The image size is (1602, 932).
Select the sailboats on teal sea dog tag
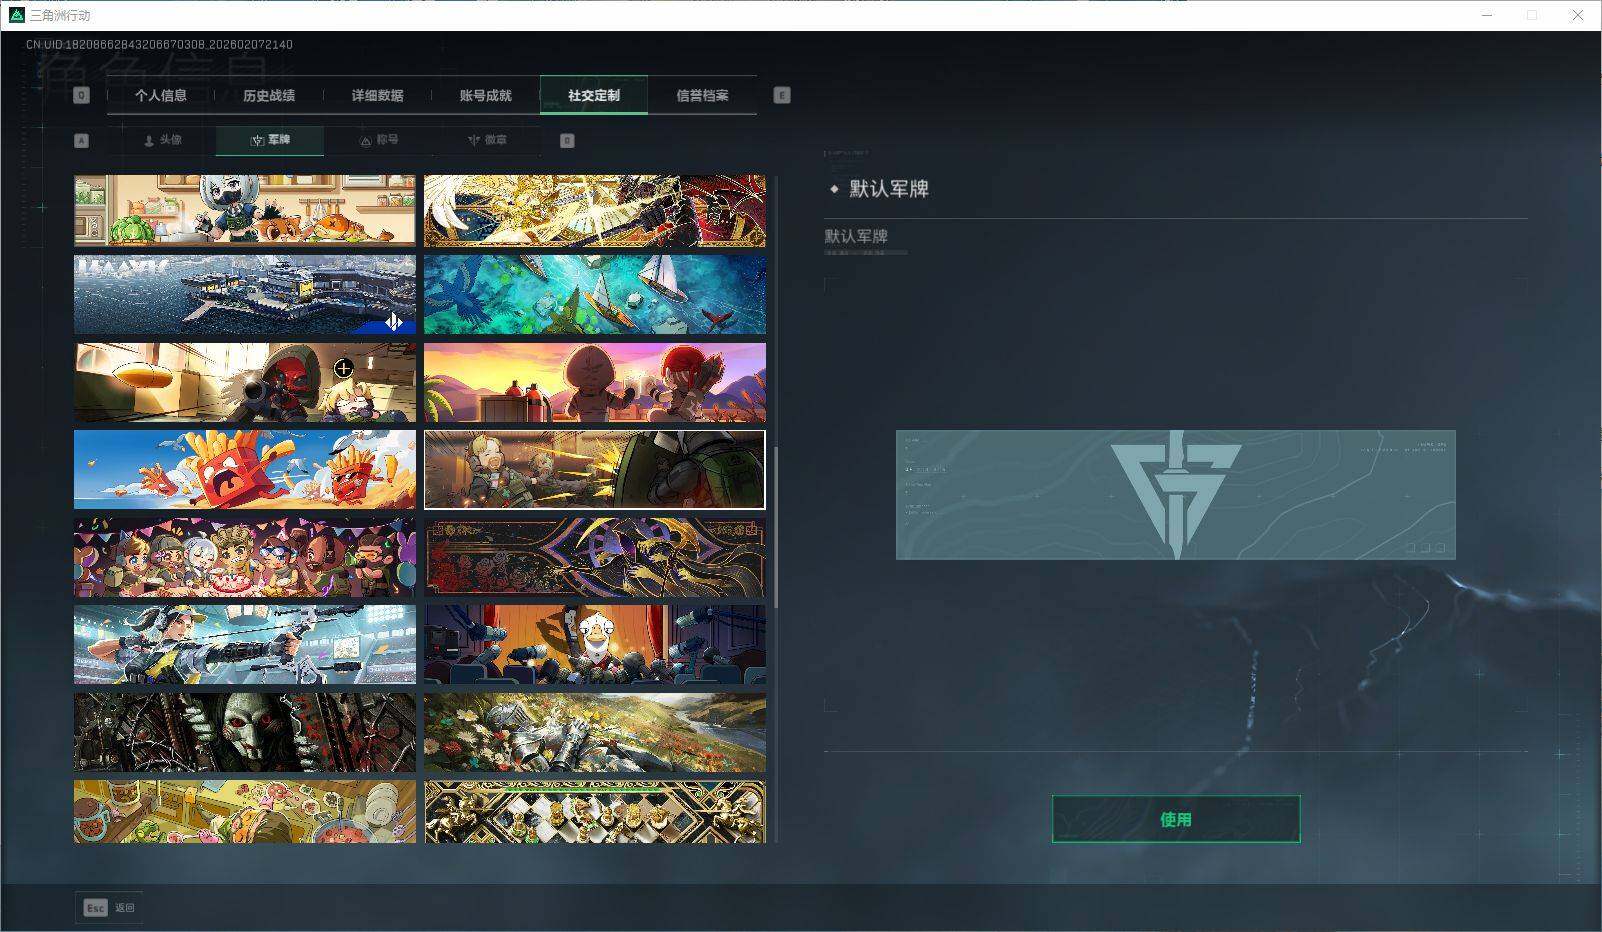[595, 294]
